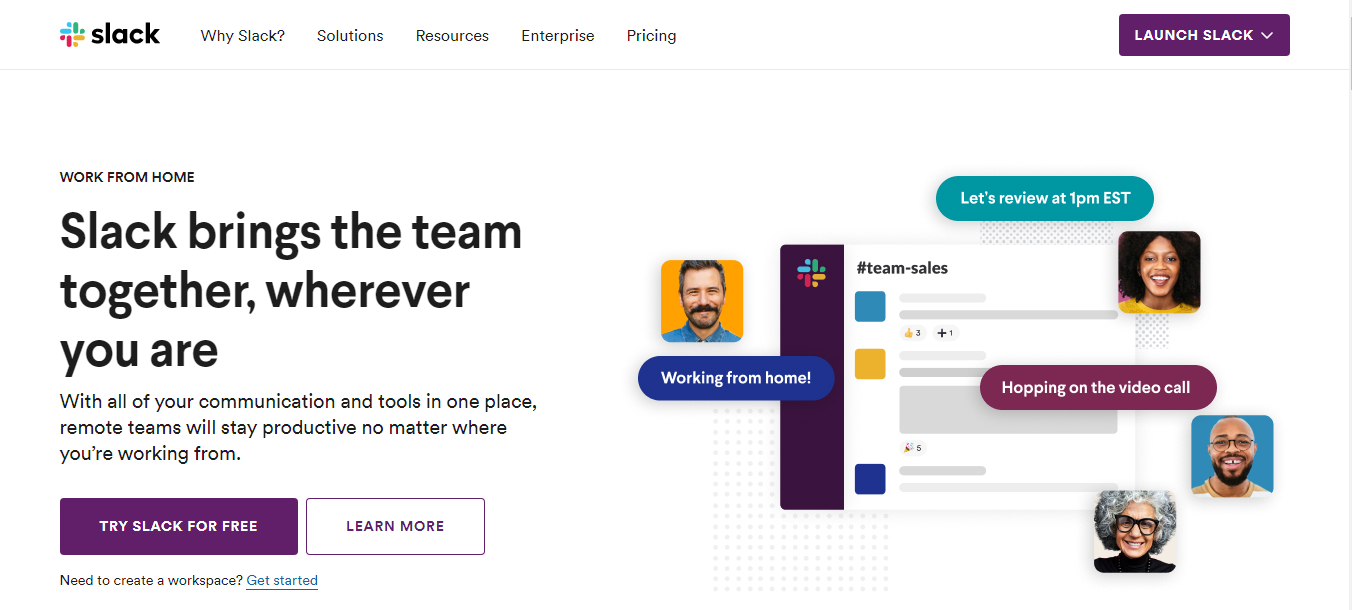Click the paragraph about remote teams staying productive
1352x610 pixels.
(298, 428)
